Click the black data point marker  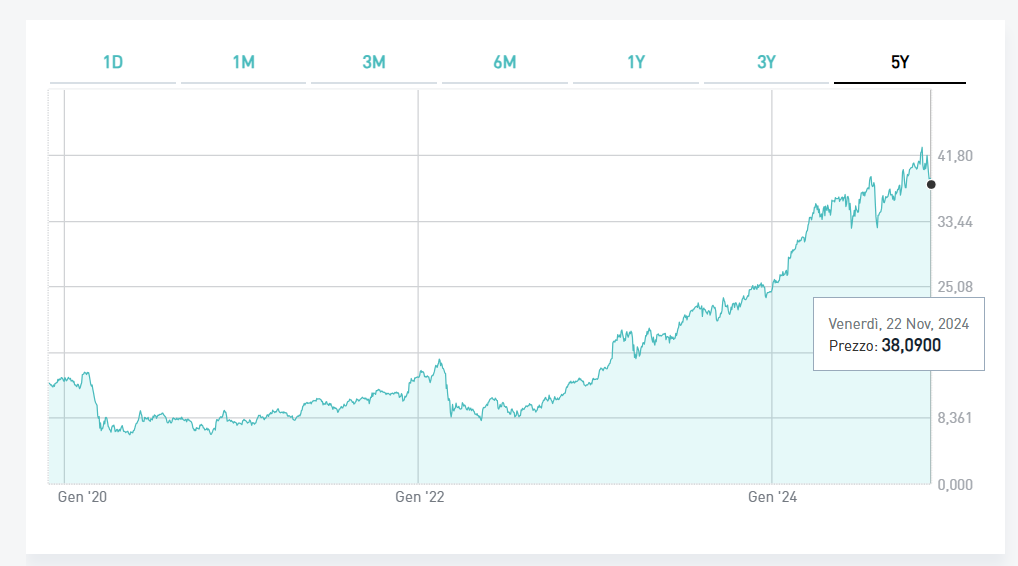[x=931, y=184]
